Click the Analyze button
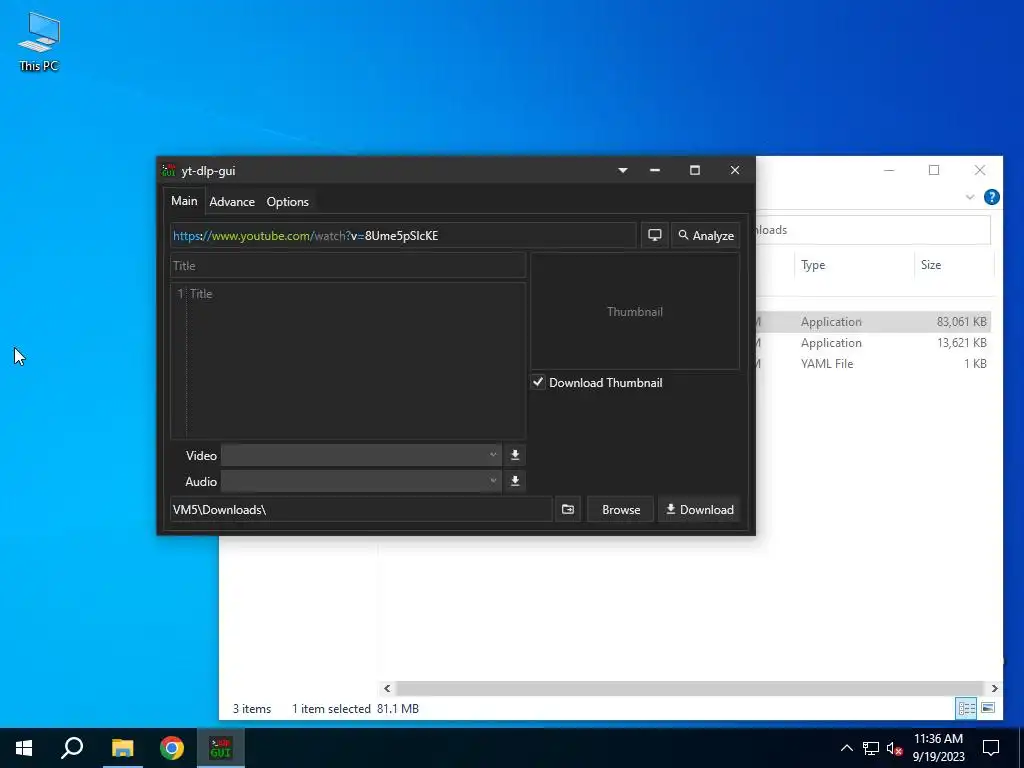 click(x=705, y=236)
